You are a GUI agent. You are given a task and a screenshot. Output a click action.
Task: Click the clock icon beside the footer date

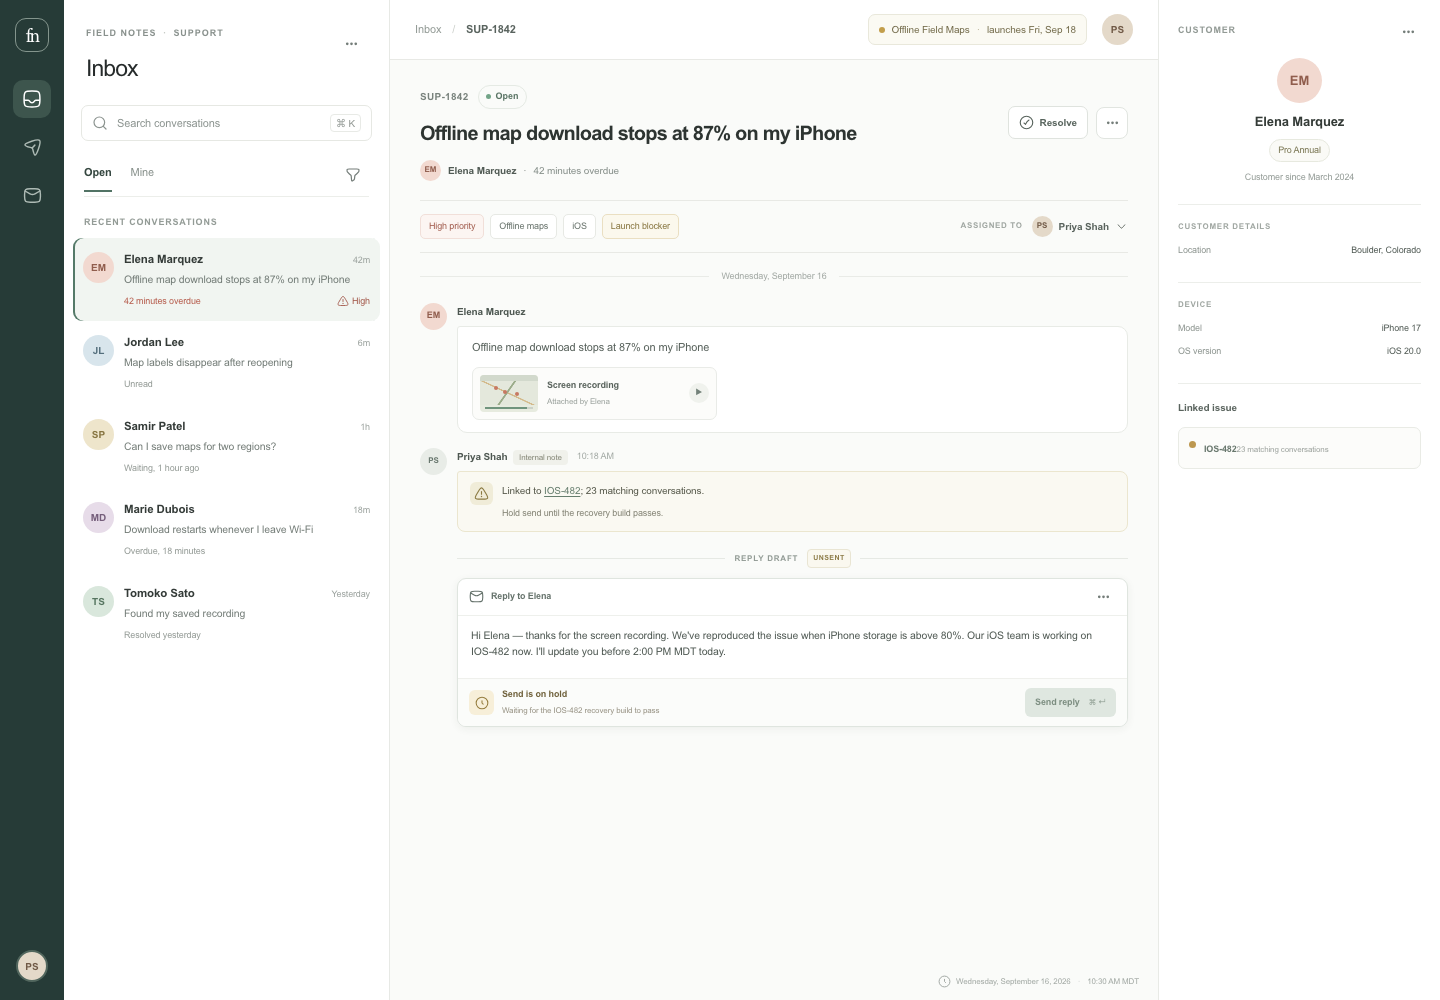click(944, 982)
